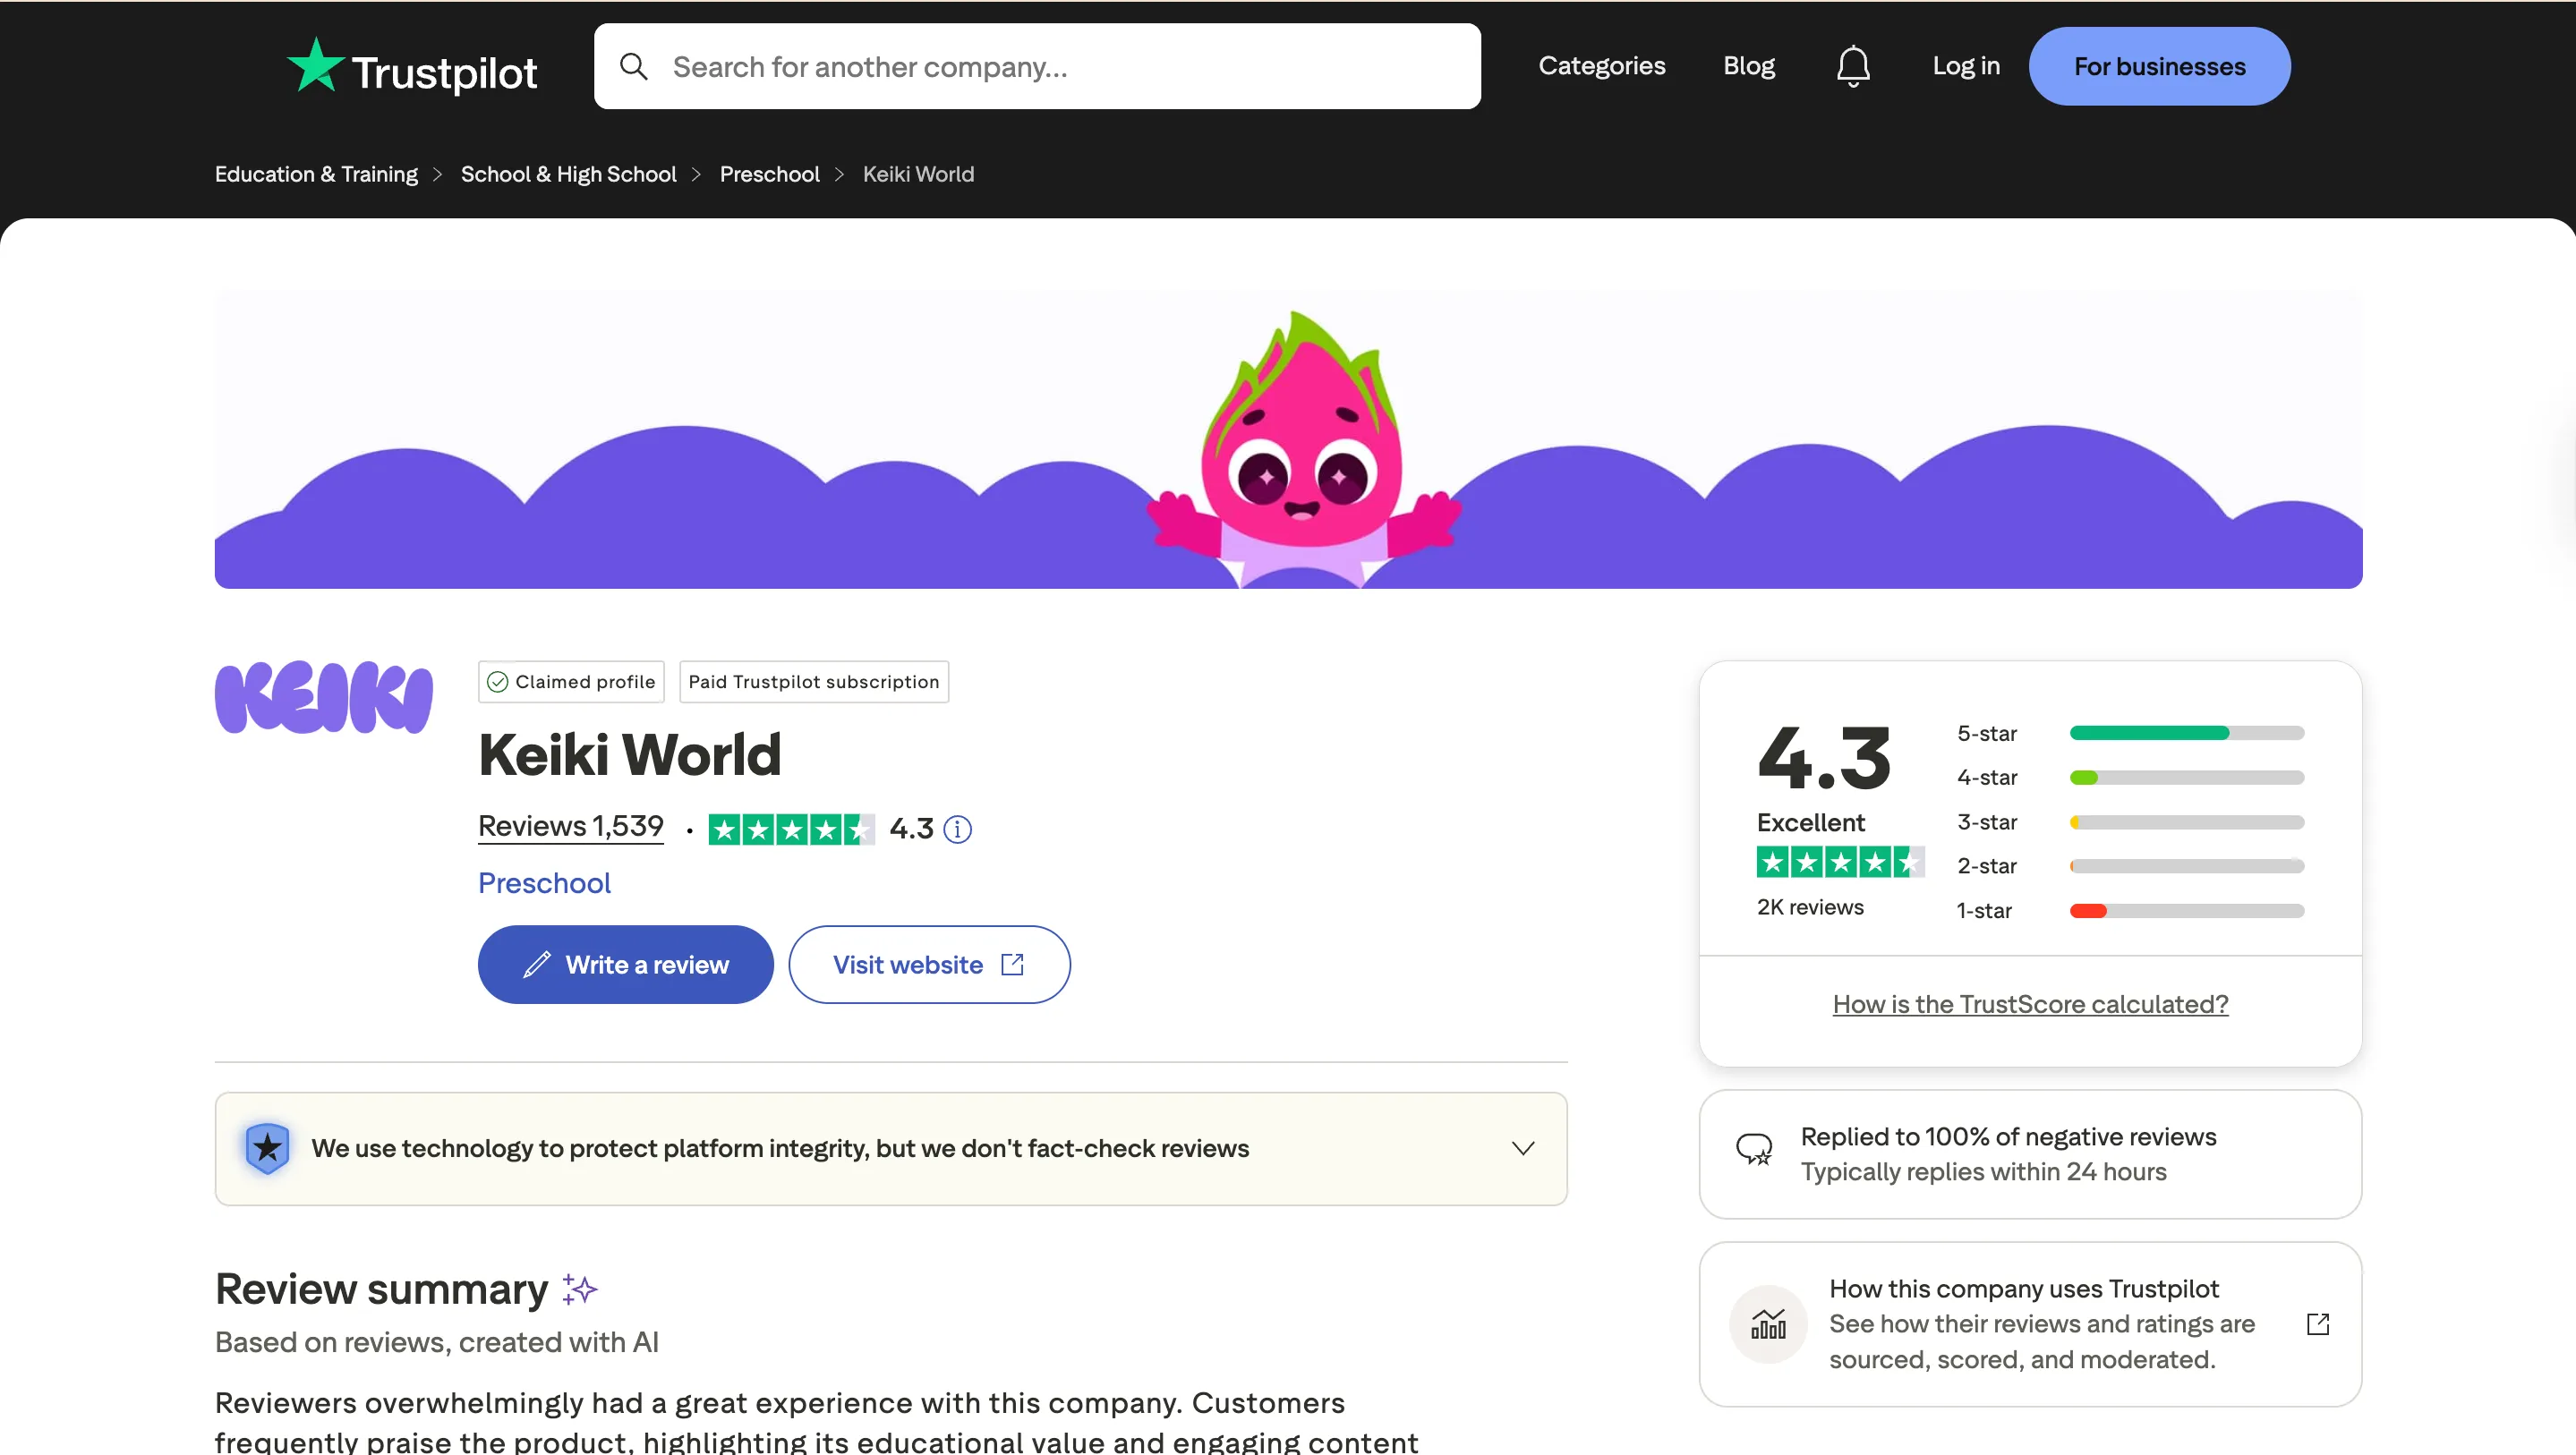2576x1455 pixels.
Task: Click the Keiki dragon fruit banner image
Action: (1288, 440)
